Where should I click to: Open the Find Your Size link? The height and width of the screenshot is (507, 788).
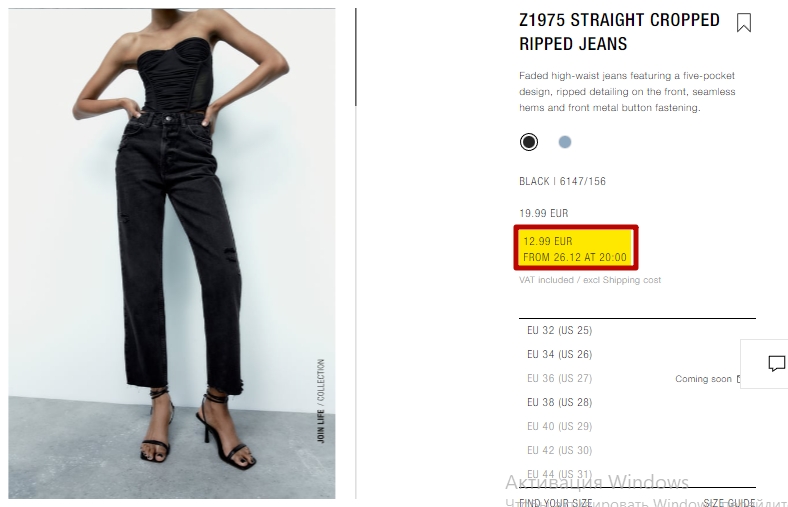556,502
